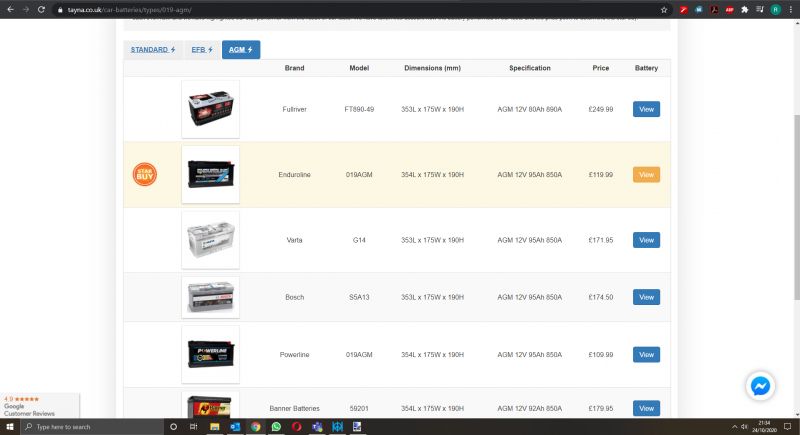Open the Chrome profile avatar
The width and height of the screenshot is (800, 435).
[776, 10]
